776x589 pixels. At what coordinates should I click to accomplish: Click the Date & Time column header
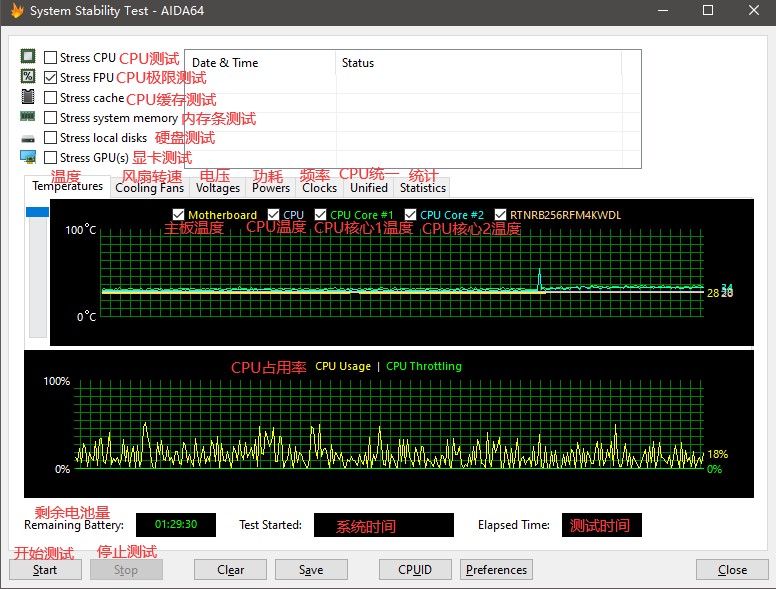click(260, 63)
